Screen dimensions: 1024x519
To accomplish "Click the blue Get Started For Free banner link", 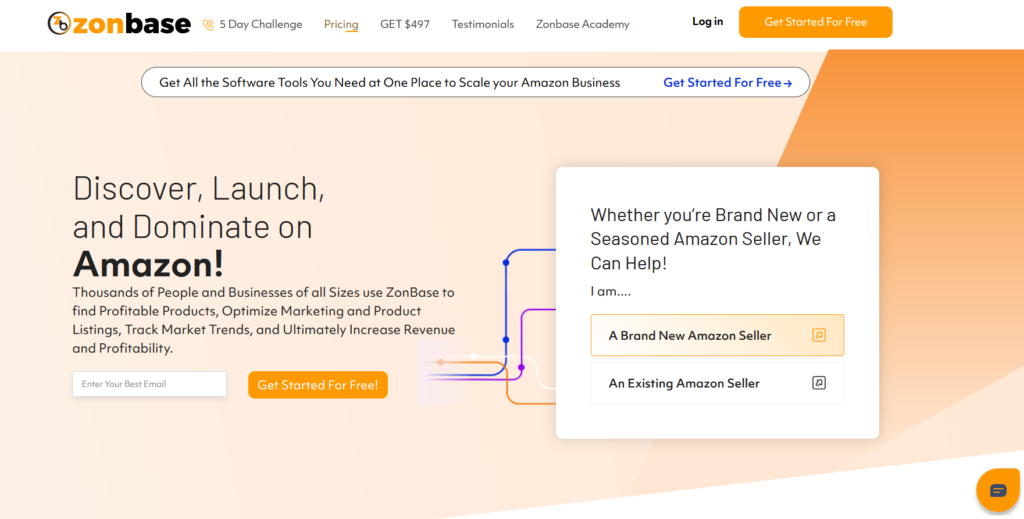I will [722, 83].
